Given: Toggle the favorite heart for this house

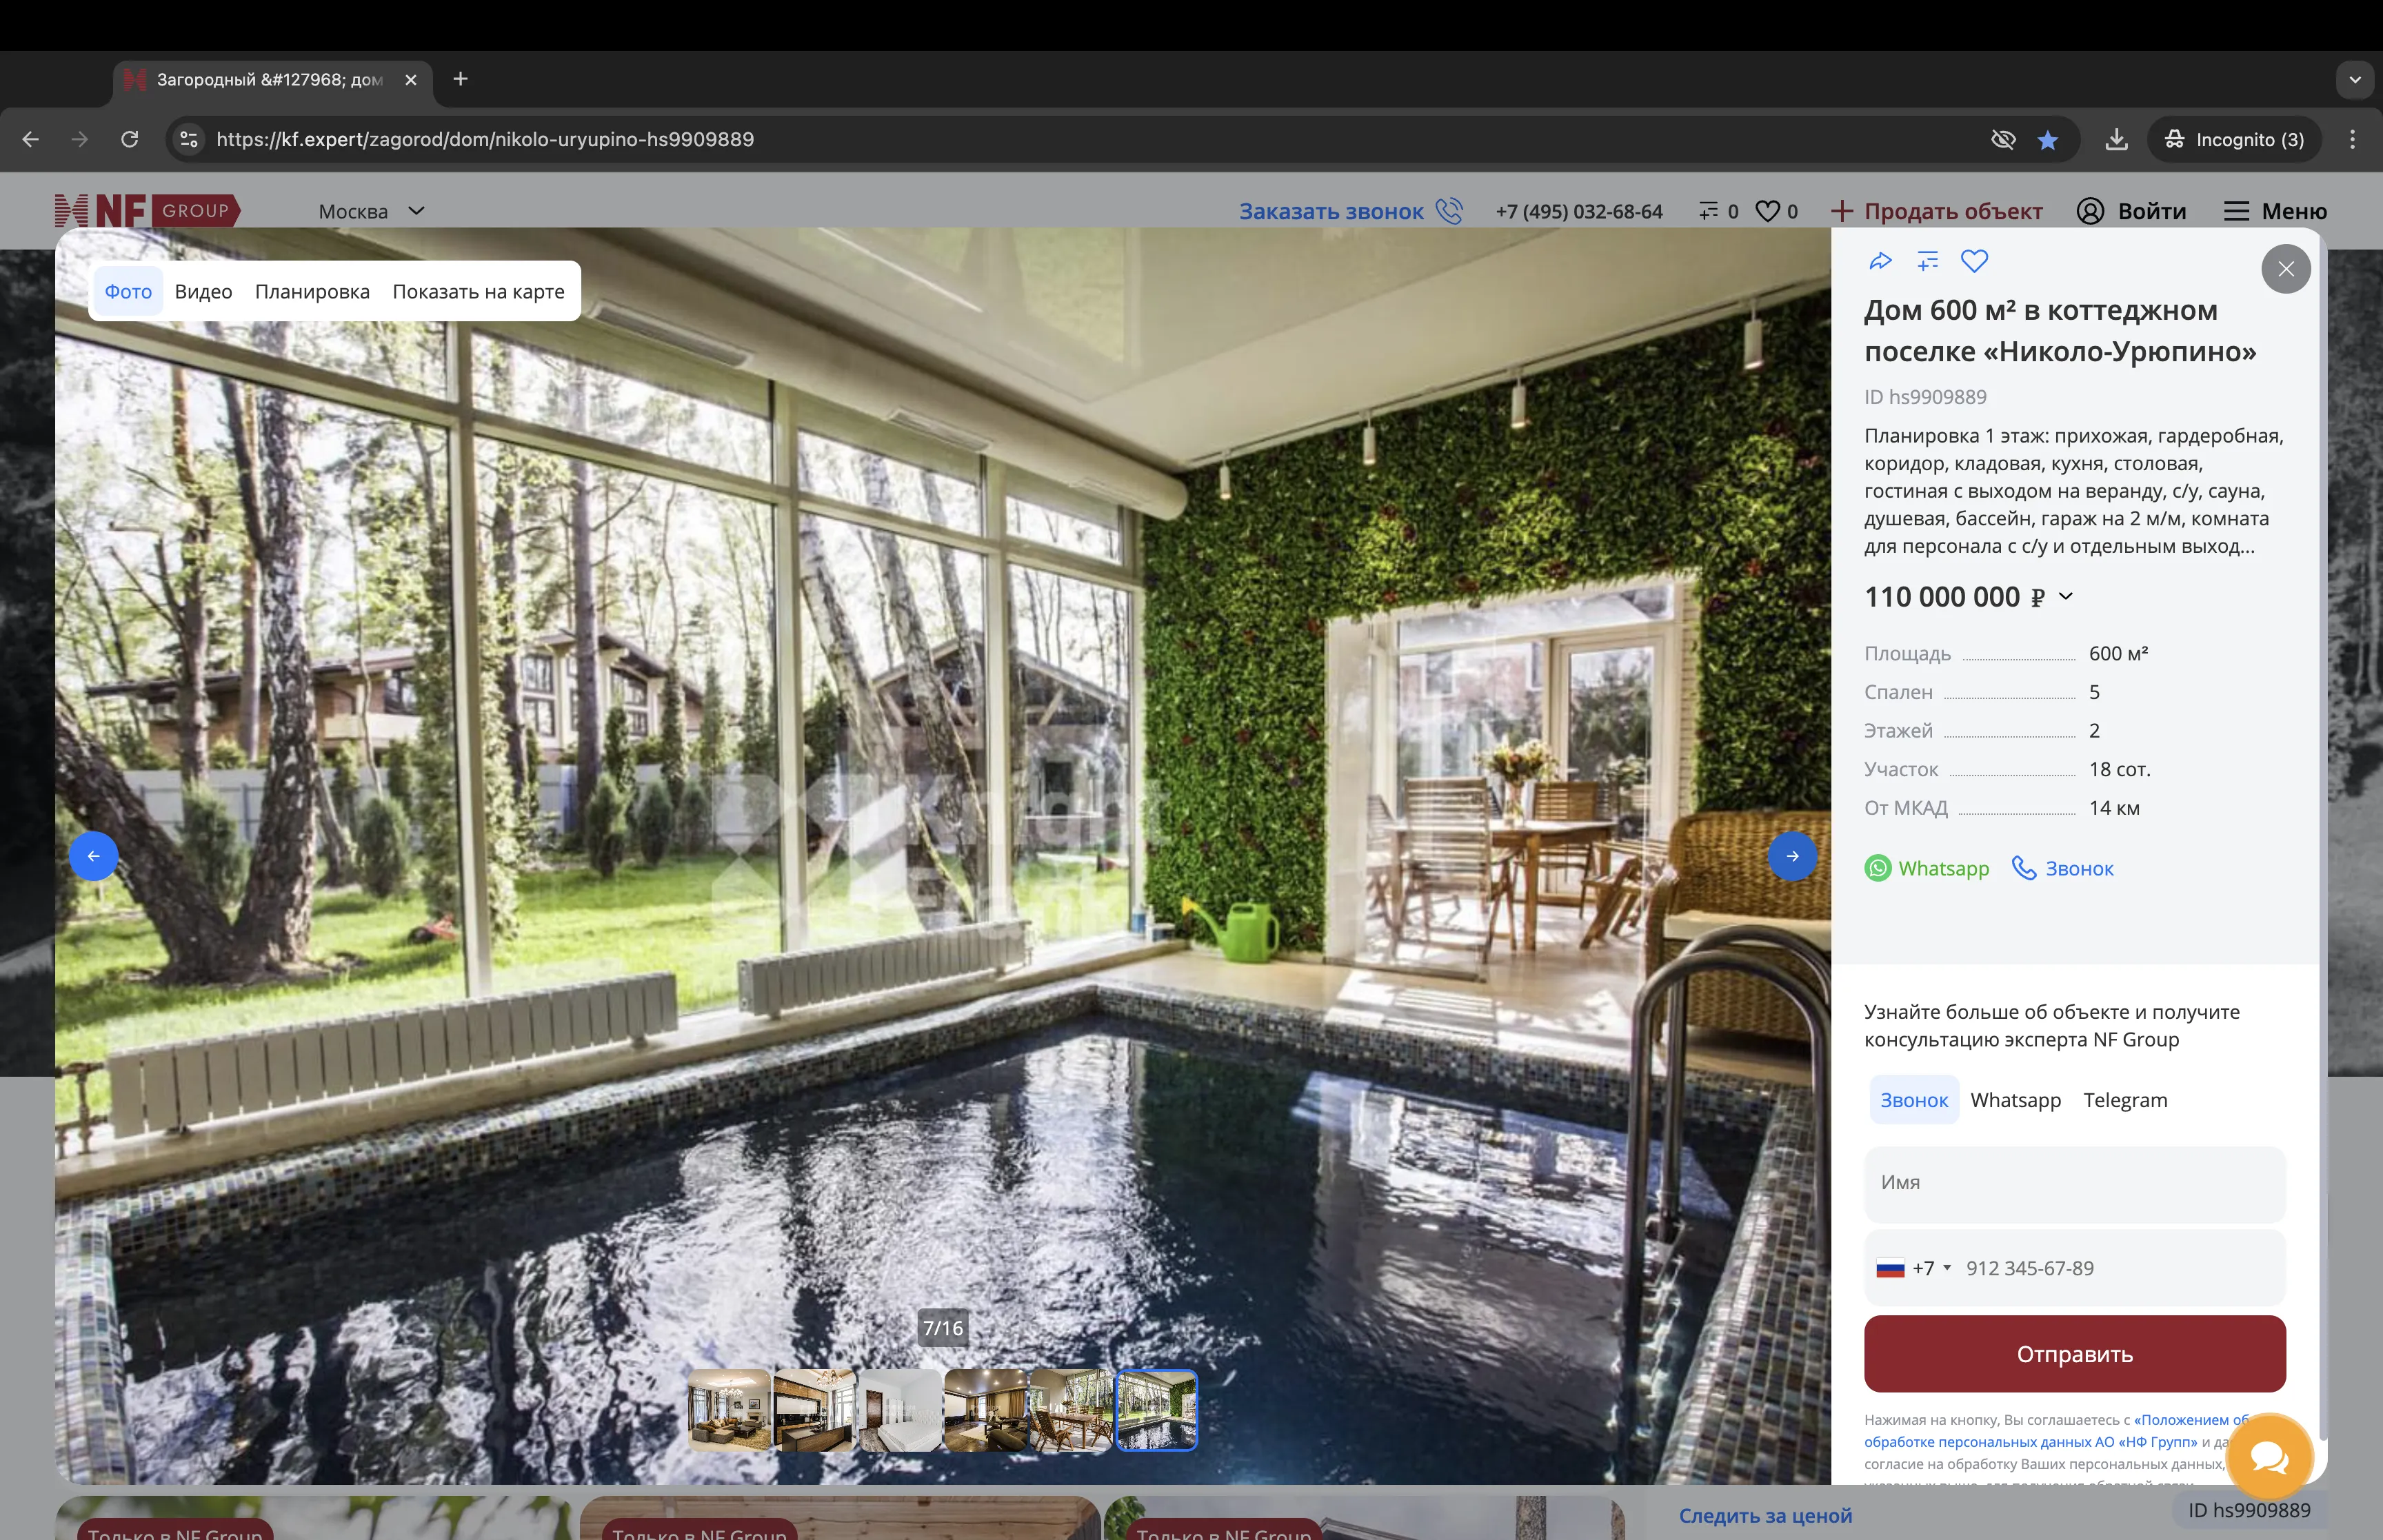Looking at the screenshot, I should [1974, 262].
